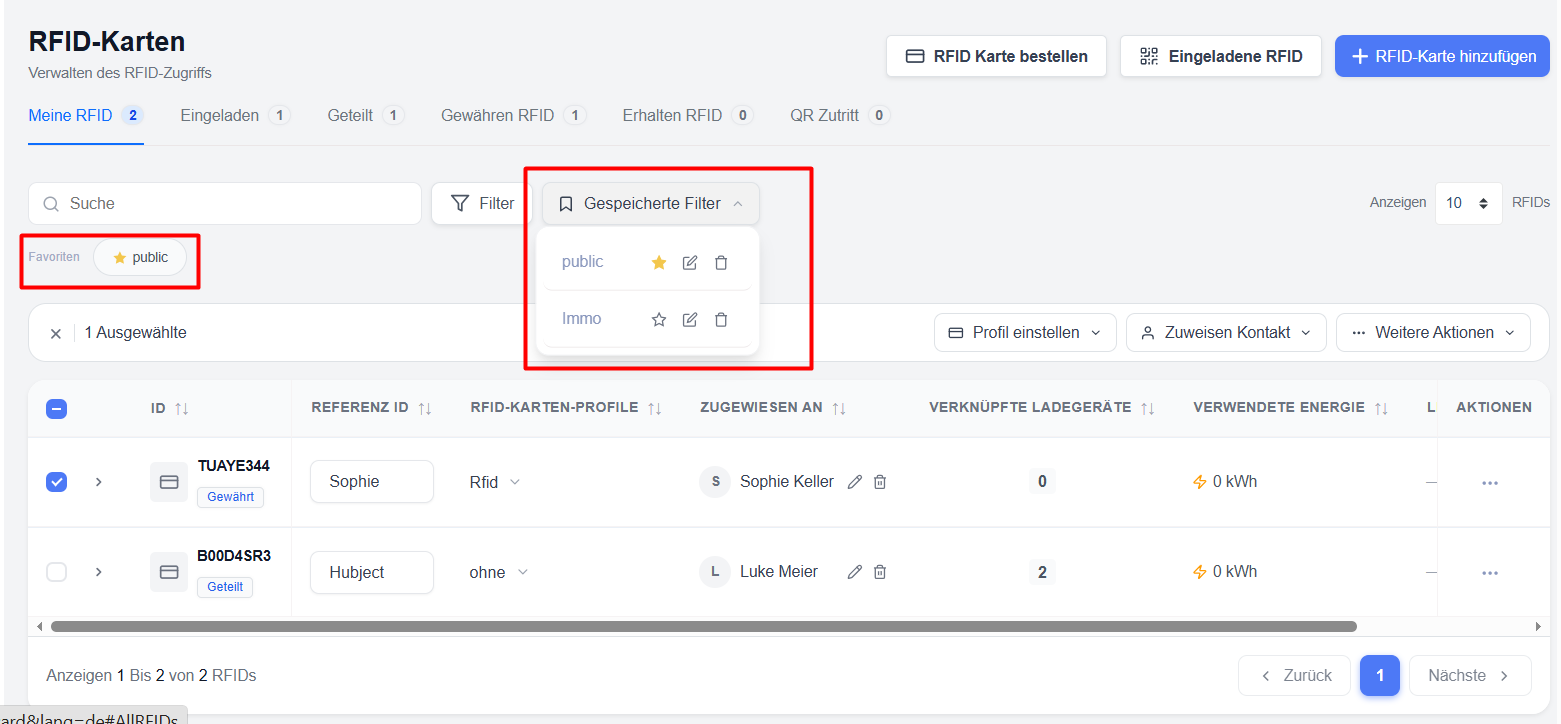Edit the Immo saved filter

[690, 319]
